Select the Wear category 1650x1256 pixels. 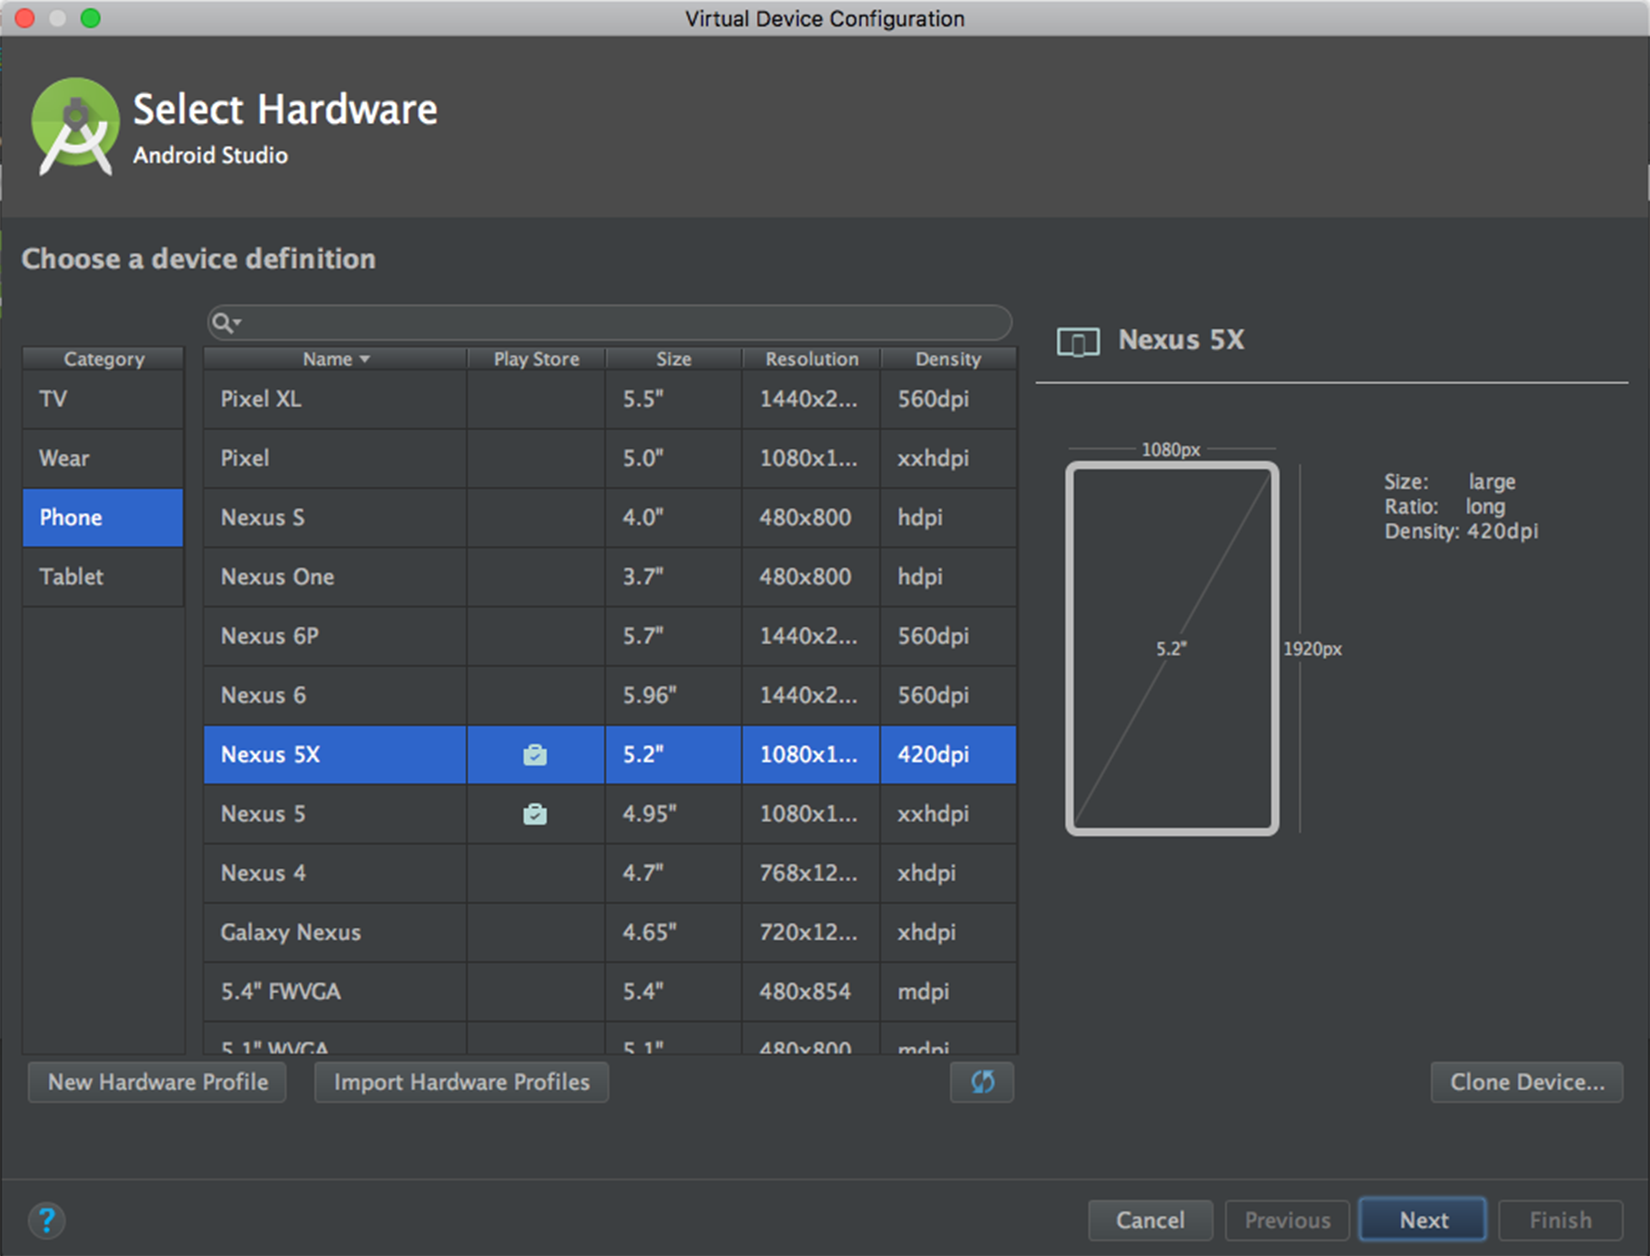coord(103,458)
